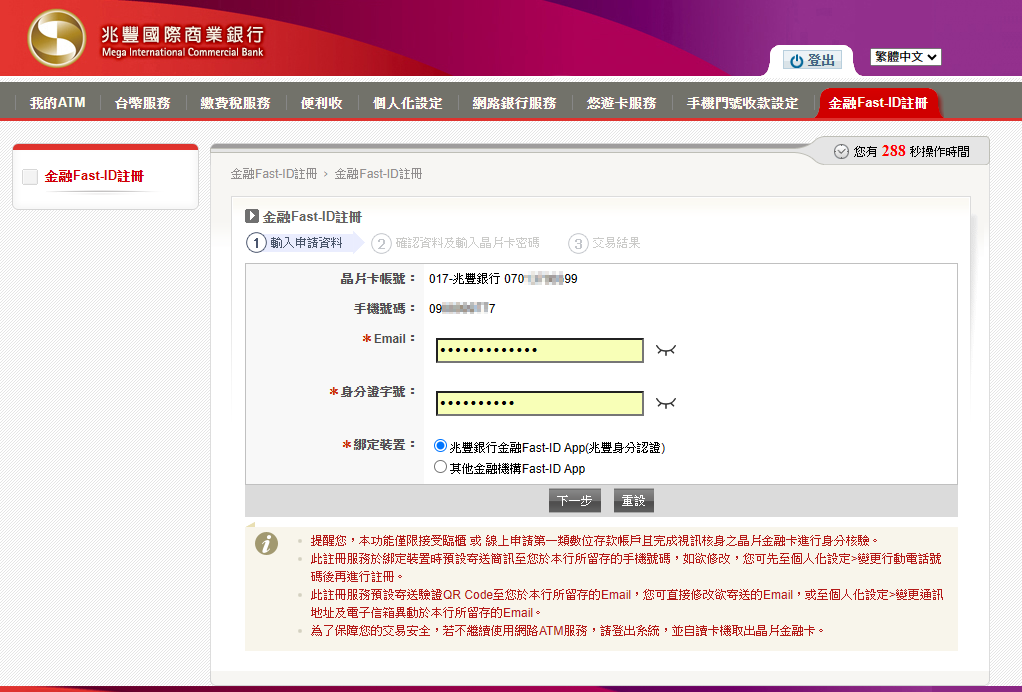Viewport: 1022px width, 692px height.
Task: Click the 017-兆豐銀行 account number value
Action: click(x=503, y=279)
